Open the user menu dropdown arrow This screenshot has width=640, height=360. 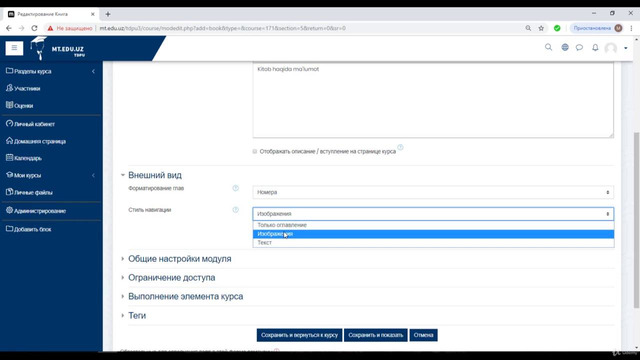[625, 48]
